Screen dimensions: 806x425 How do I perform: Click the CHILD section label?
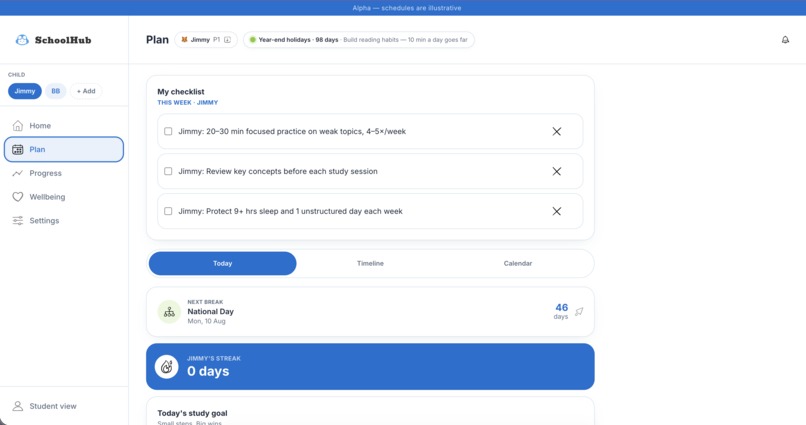tap(16, 75)
